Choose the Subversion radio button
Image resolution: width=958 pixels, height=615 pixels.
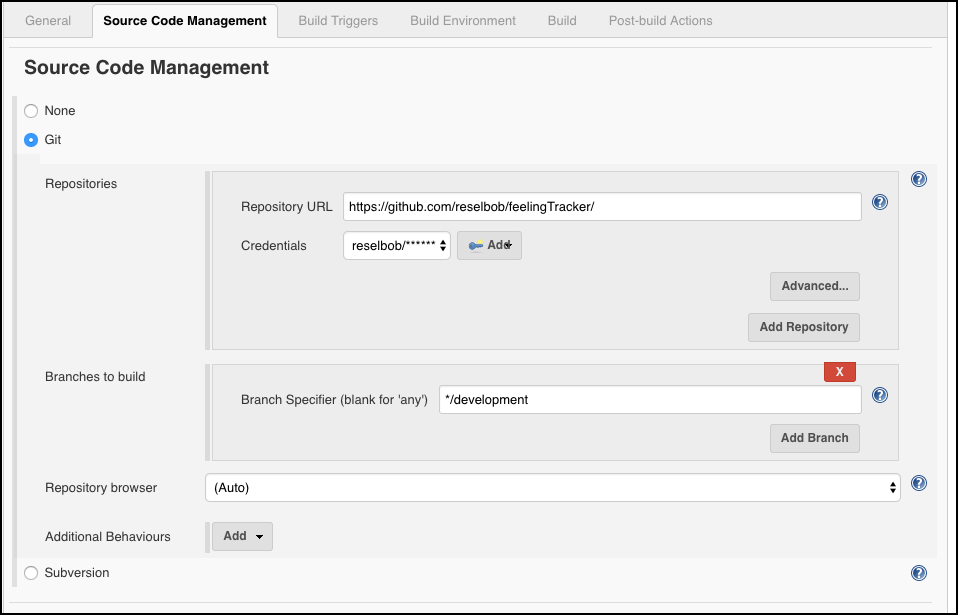(31, 573)
